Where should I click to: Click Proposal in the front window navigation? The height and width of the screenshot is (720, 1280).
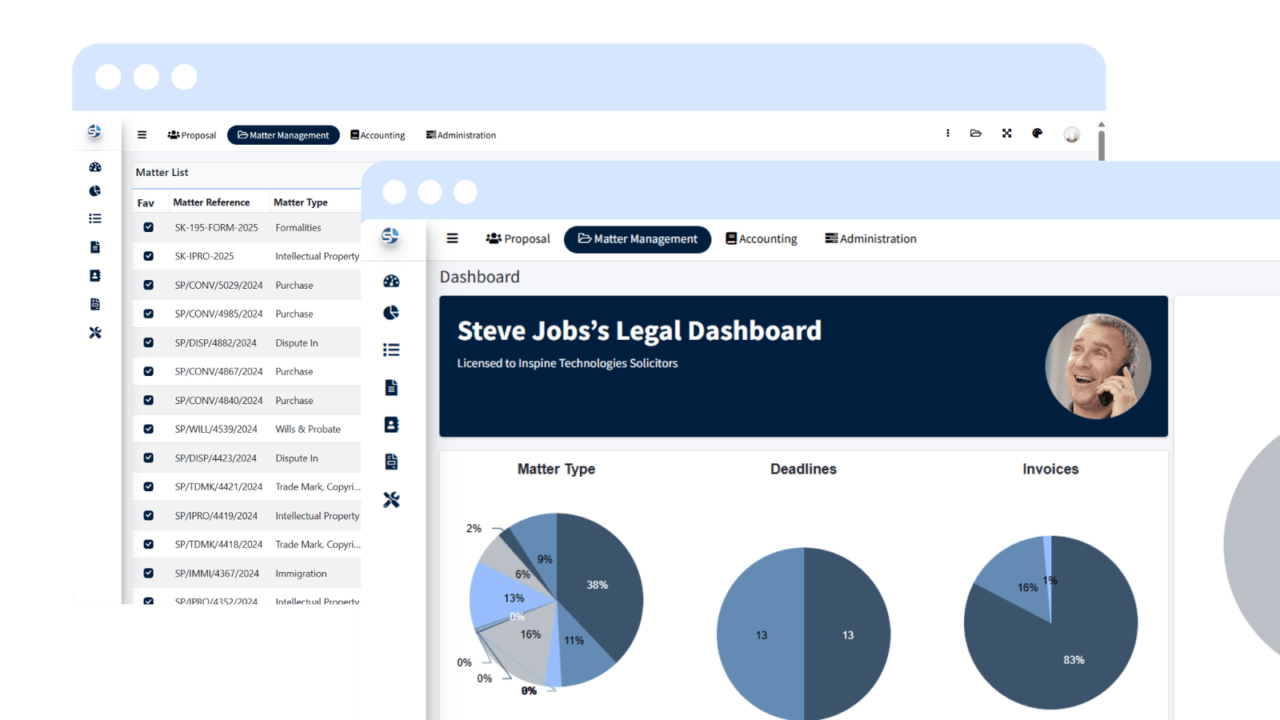point(518,239)
